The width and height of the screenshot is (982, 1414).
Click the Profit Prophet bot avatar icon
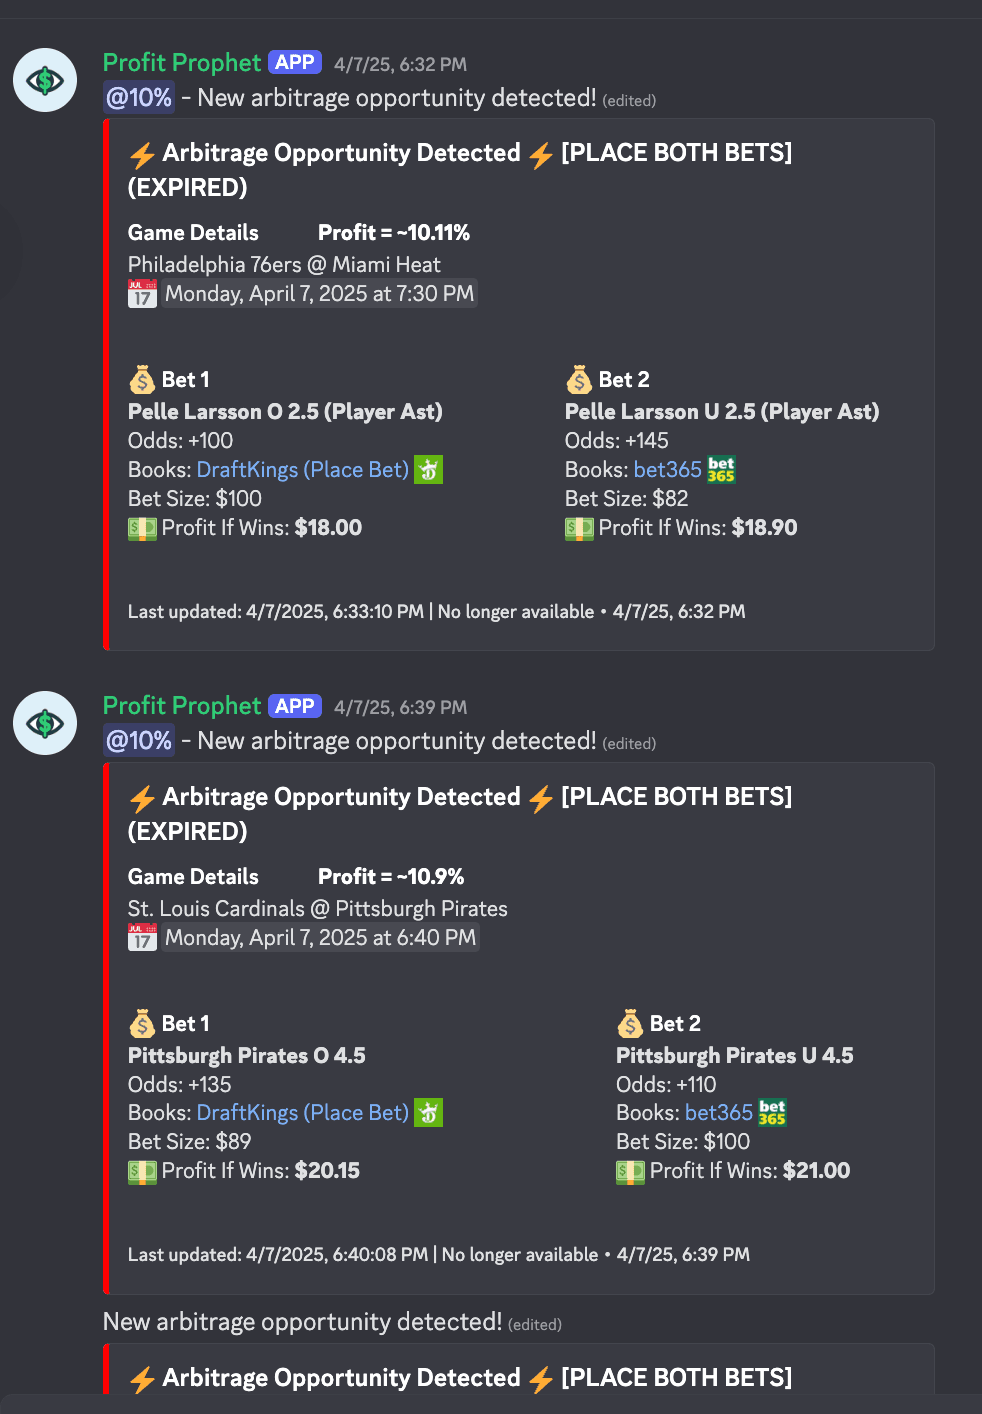(44, 80)
